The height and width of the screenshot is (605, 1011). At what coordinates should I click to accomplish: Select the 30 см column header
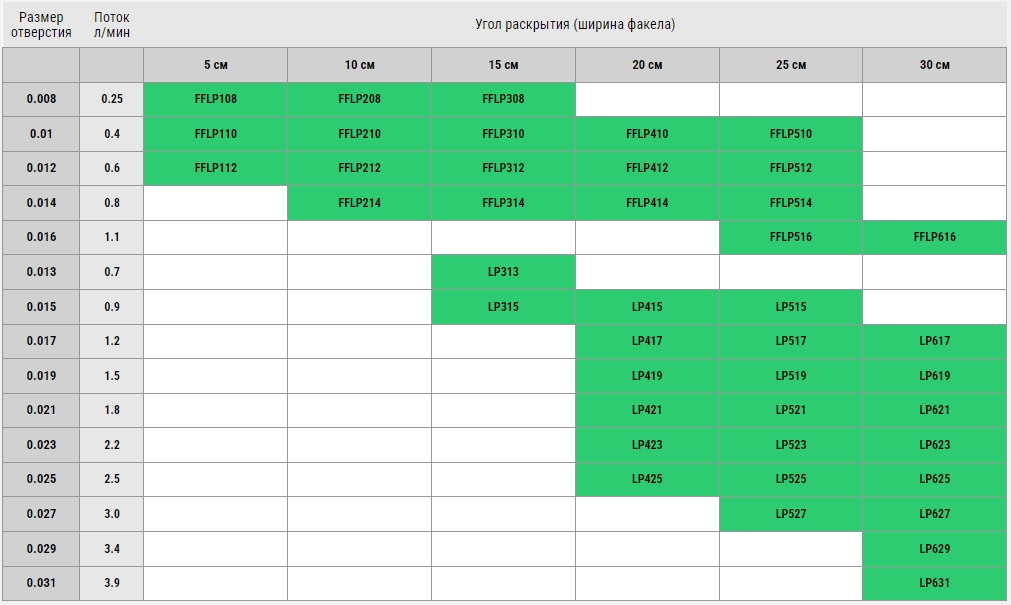[x=934, y=65]
